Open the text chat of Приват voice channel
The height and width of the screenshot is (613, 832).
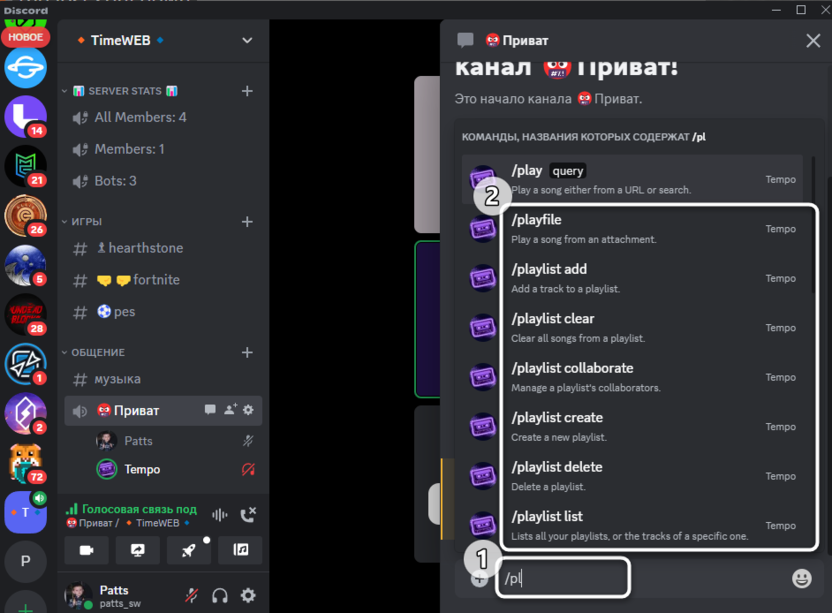click(x=210, y=410)
